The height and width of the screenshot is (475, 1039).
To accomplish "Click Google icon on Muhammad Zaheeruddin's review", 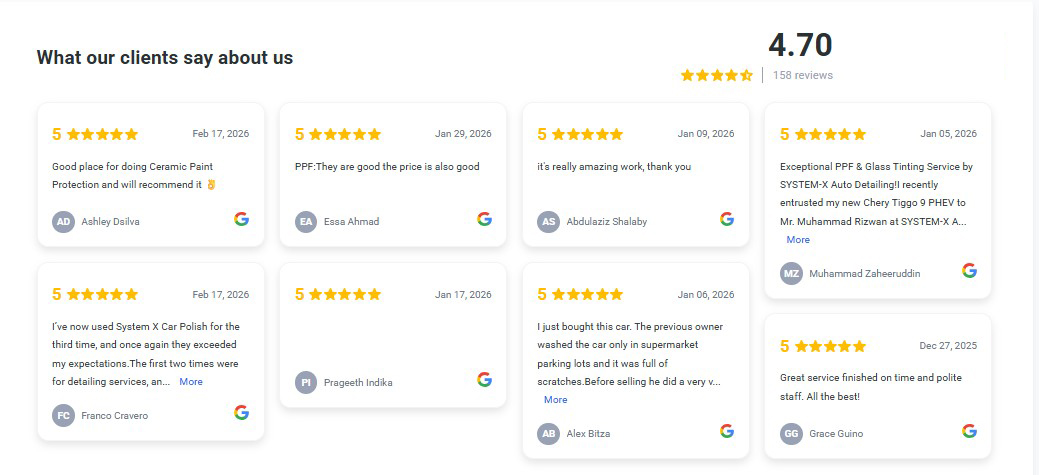I will pos(969,270).
